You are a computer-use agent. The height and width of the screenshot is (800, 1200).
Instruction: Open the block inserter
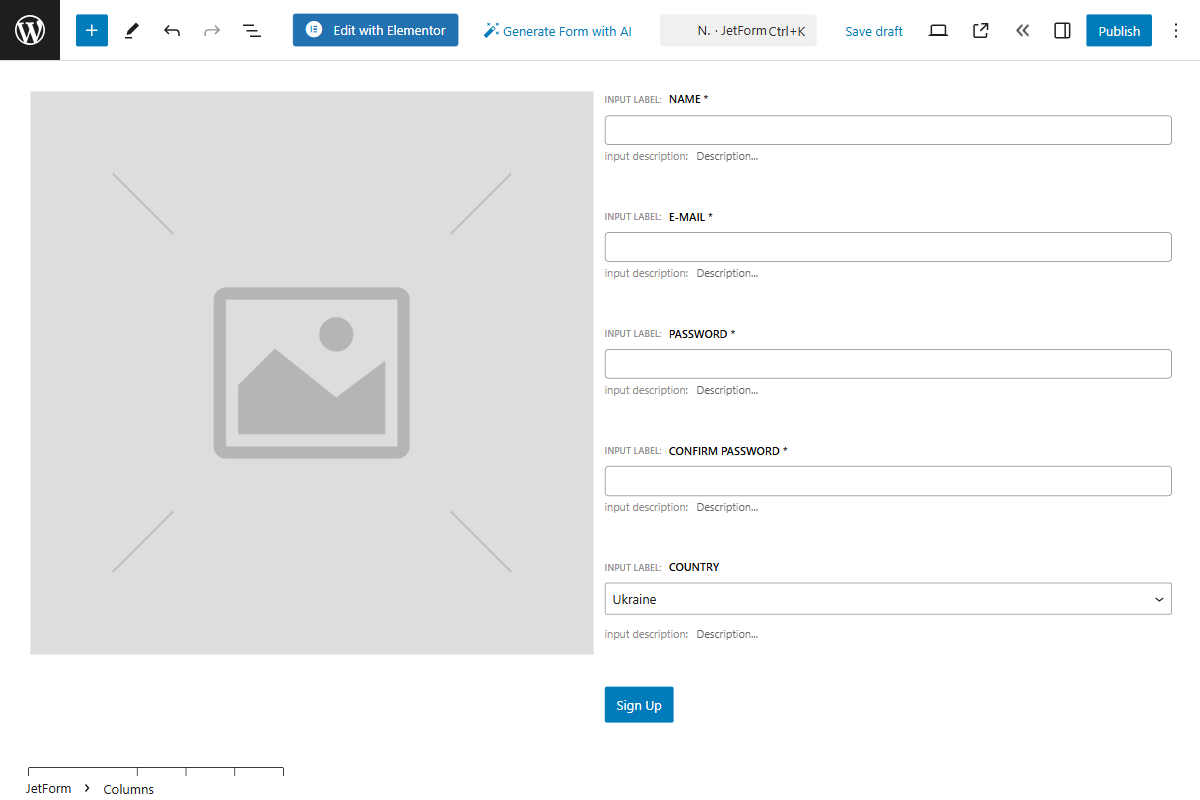91,30
